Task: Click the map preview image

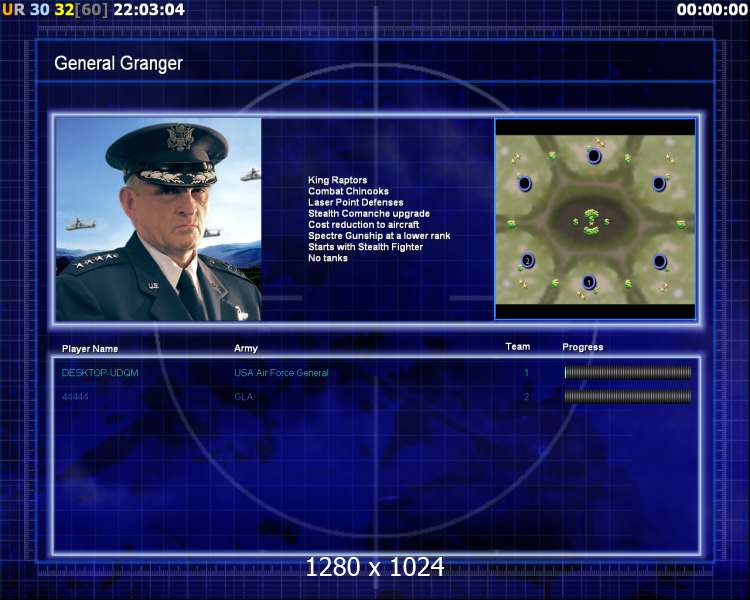Action: [595, 219]
